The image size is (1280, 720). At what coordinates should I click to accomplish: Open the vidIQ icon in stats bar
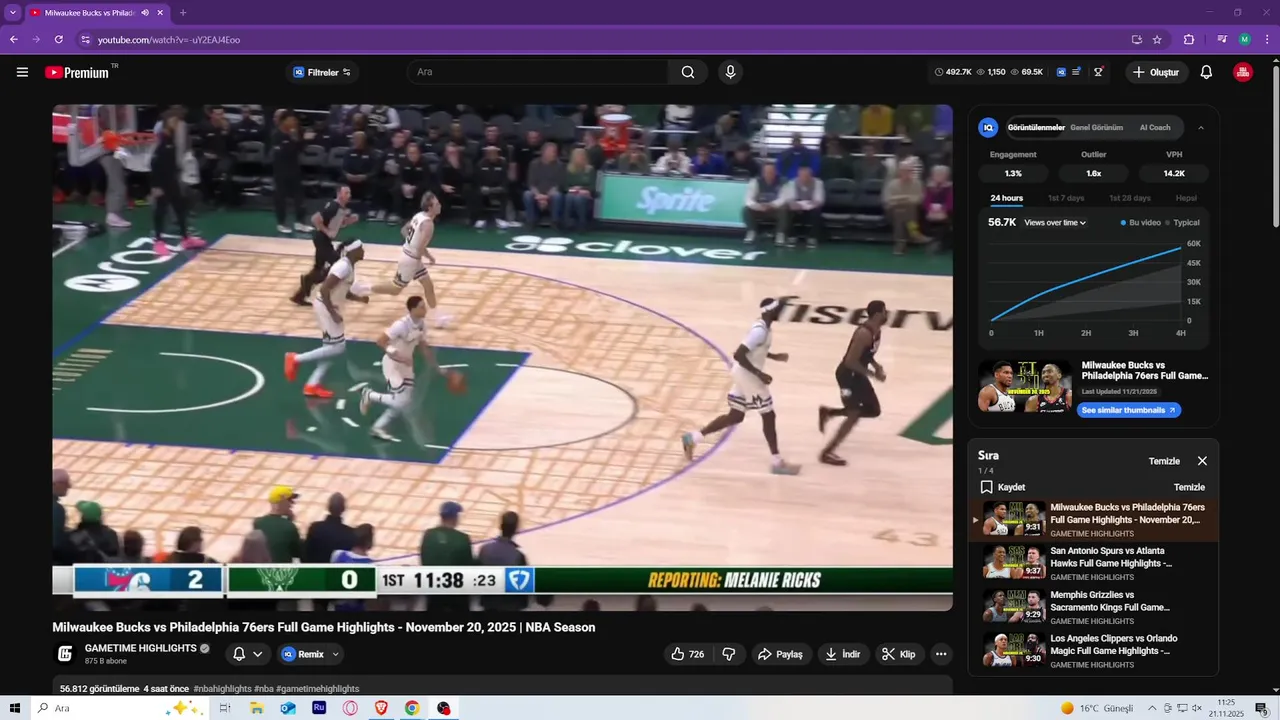click(1061, 72)
